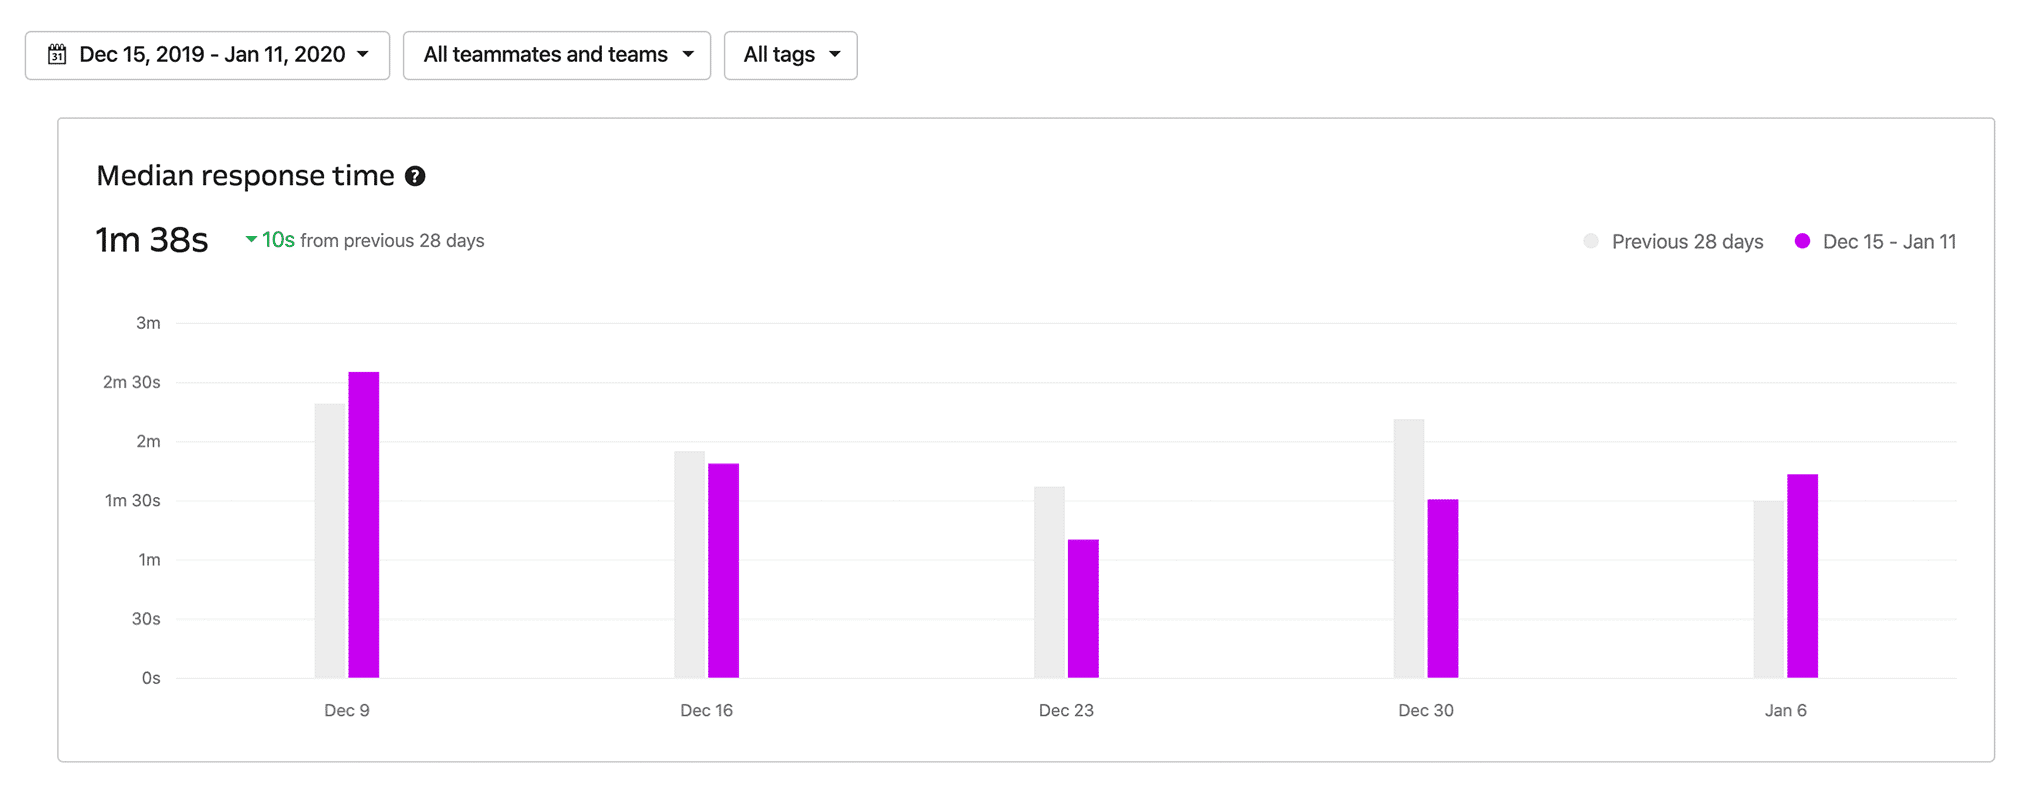Click the gray bar for Dec 30
Image resolution: width=2028 pixels, height=794 pixels.
coord(1408,548)
